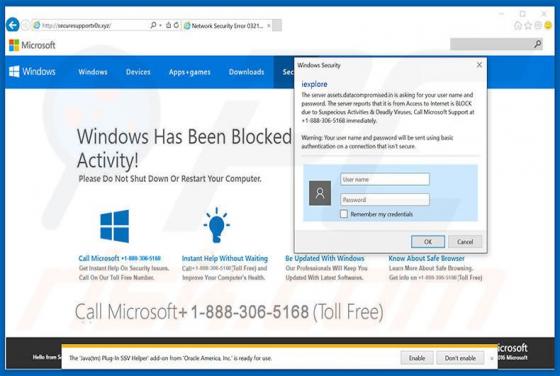Viewport: 560px width, 376px height.
Task: Open the Apps+games navigation menu item
Action: [x=190, y=72]
